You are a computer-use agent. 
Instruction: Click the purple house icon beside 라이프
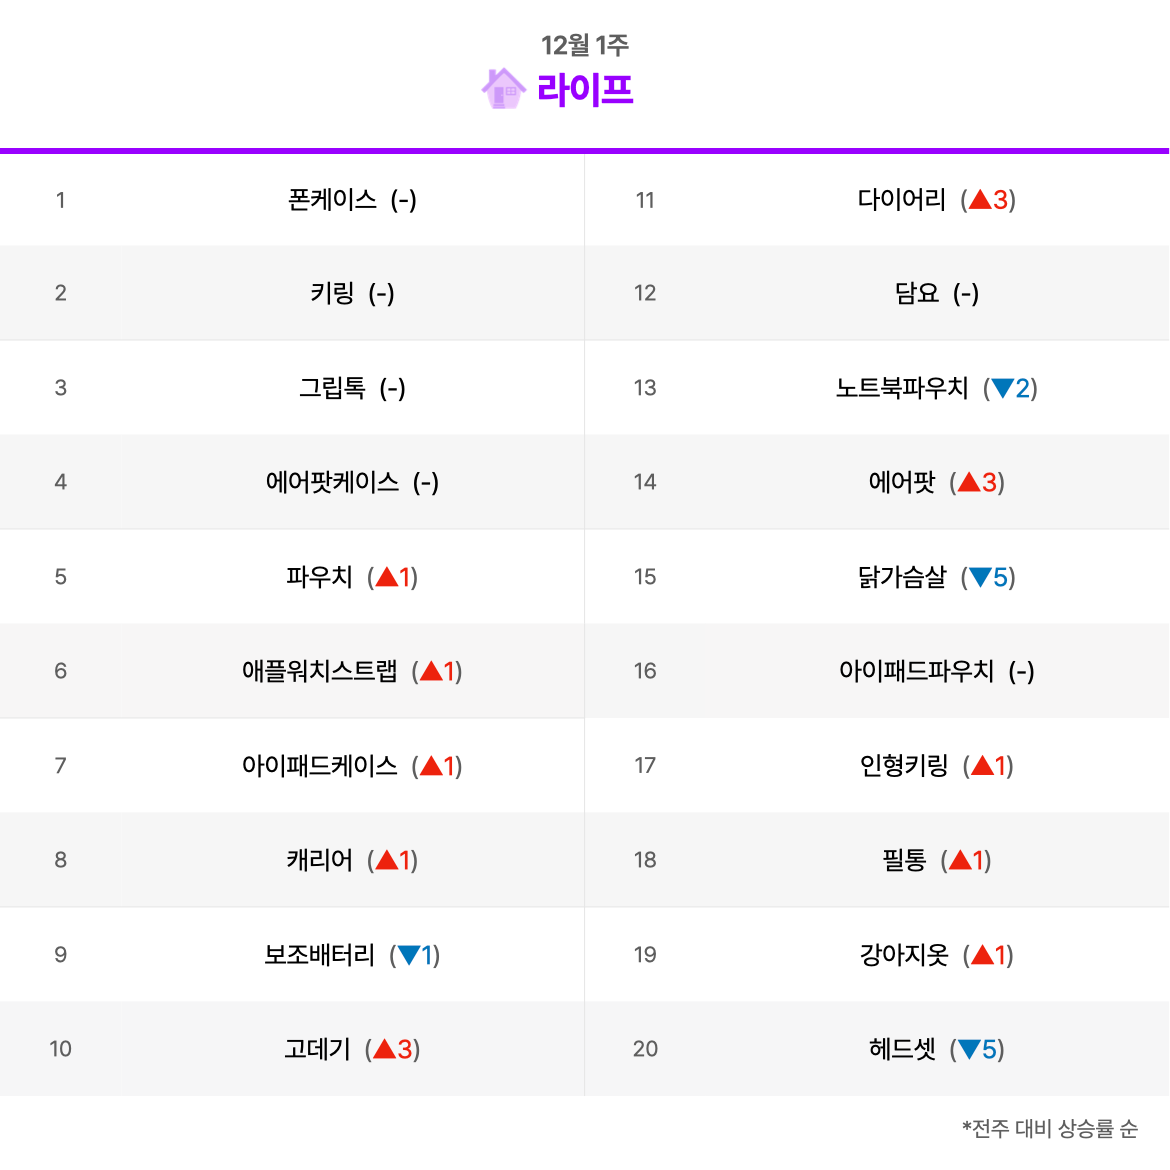click(x=504, y=89)
